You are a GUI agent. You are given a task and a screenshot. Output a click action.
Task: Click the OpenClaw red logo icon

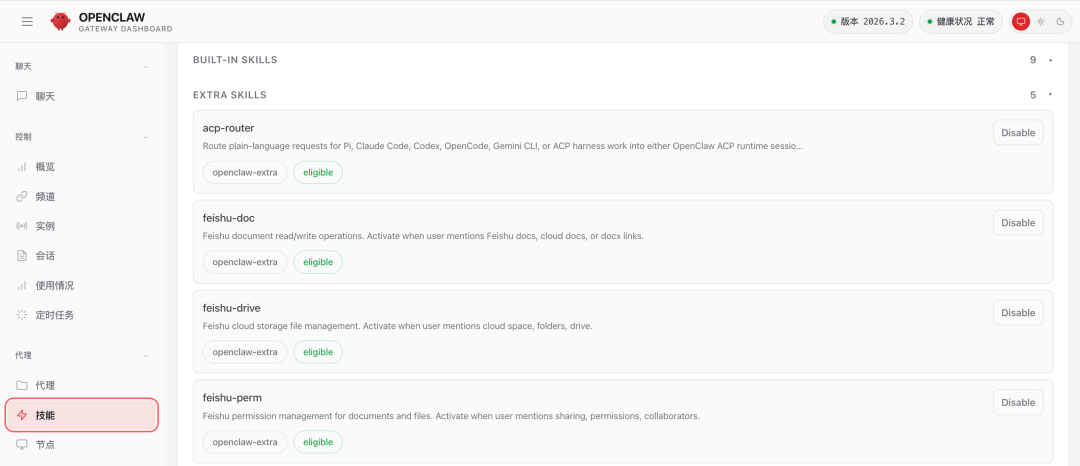pyautogui.click(x=61, y=21)
